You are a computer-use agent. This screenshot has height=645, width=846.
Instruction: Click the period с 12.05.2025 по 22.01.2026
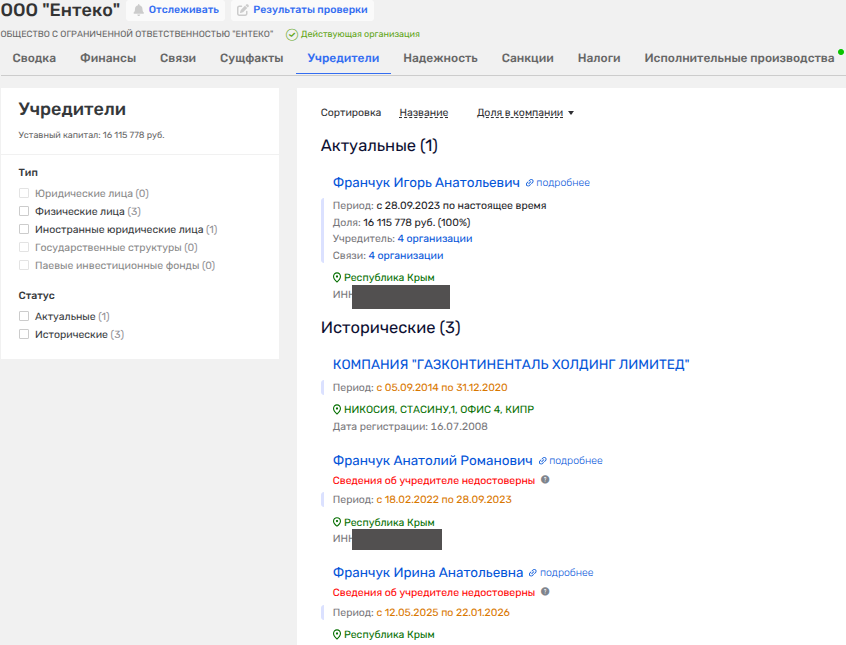click(443, 613)
